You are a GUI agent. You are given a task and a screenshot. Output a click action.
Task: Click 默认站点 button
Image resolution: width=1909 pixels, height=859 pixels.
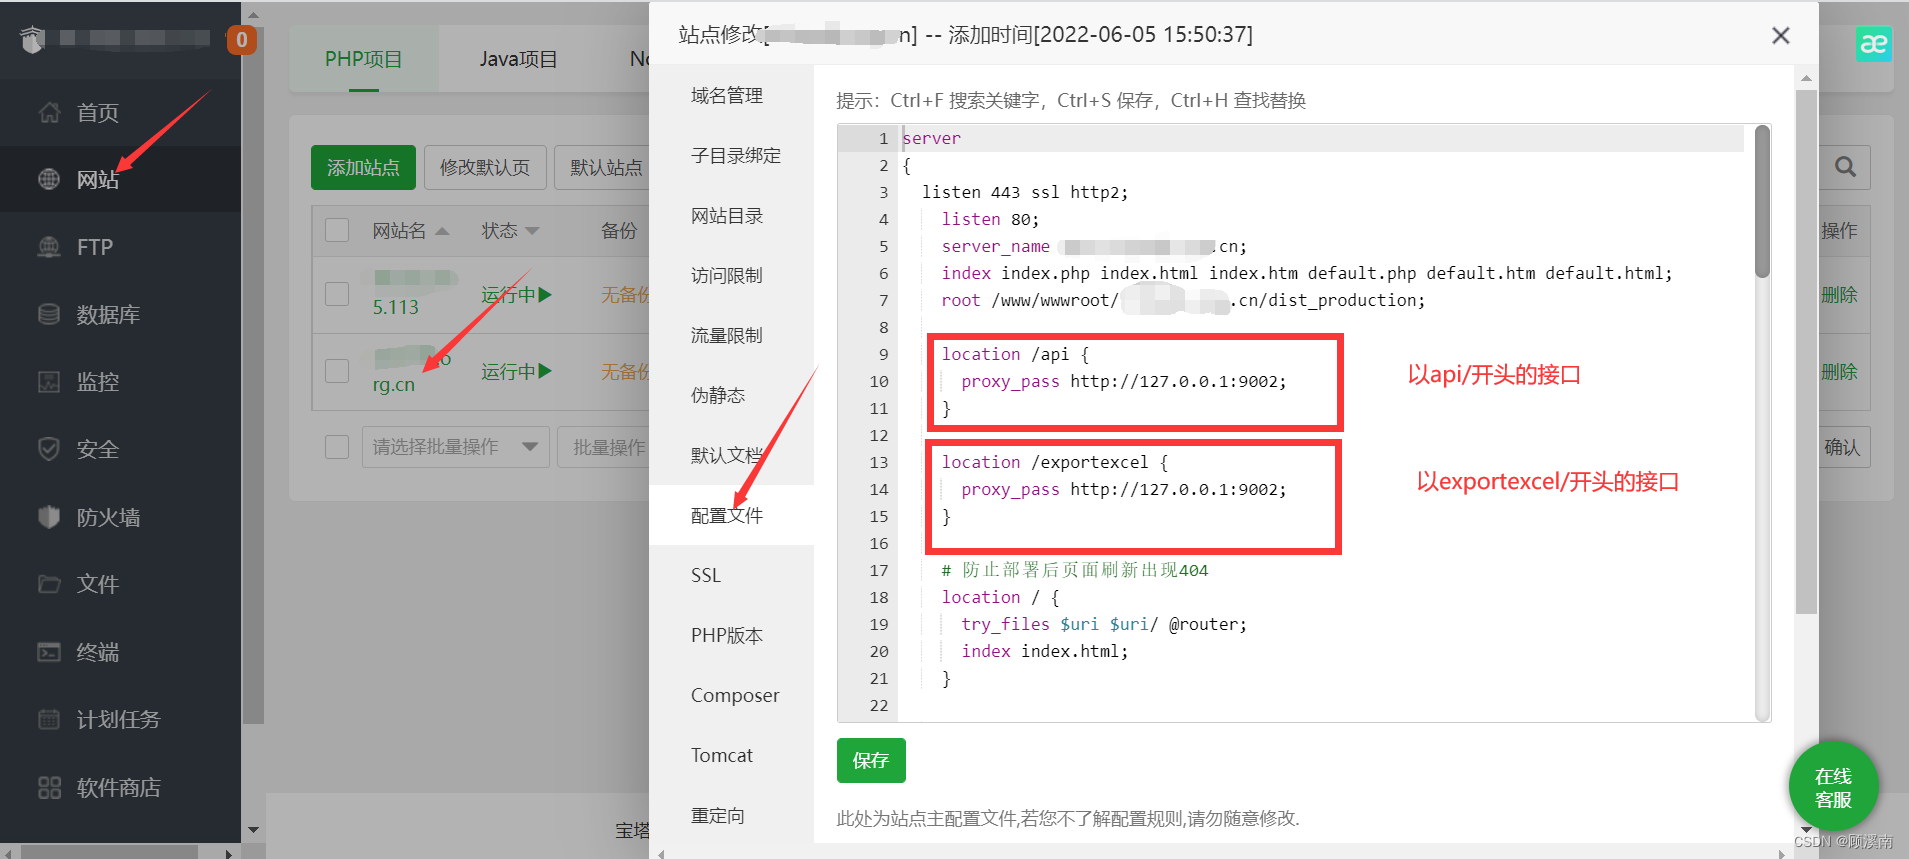coord(603,167)
